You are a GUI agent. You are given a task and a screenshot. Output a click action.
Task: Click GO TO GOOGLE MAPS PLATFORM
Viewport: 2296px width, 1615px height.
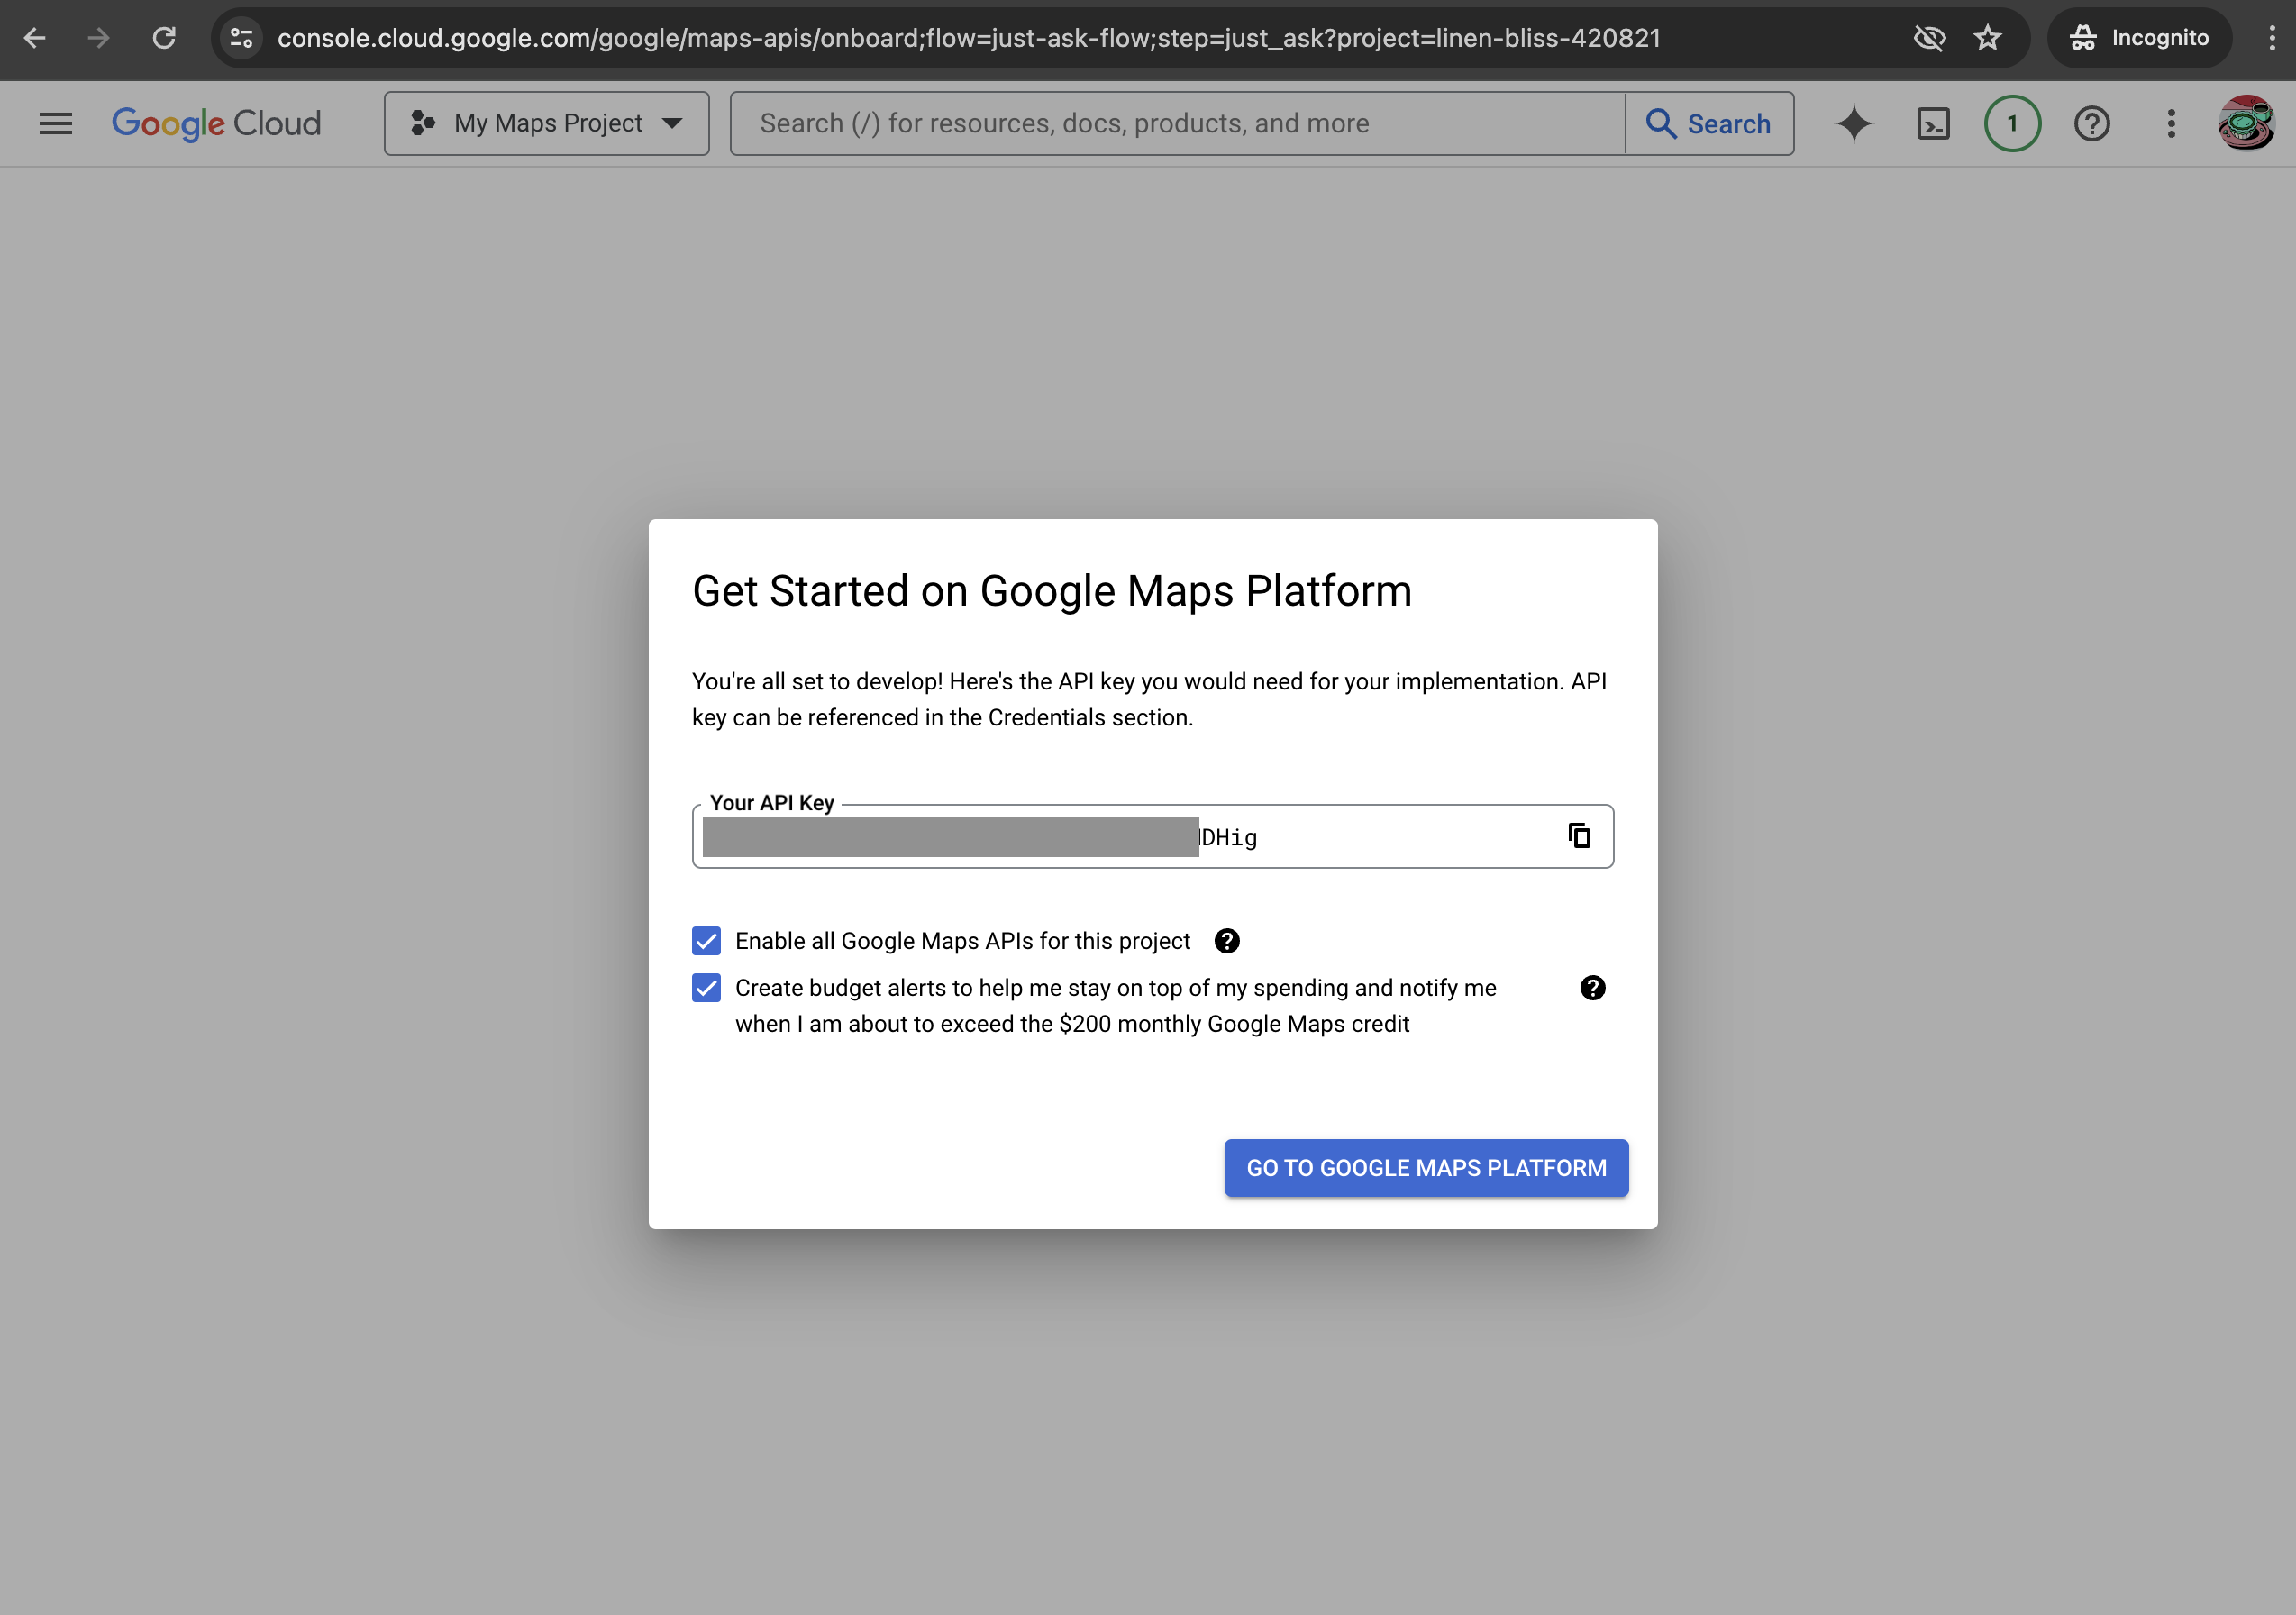(1425, 1167)
